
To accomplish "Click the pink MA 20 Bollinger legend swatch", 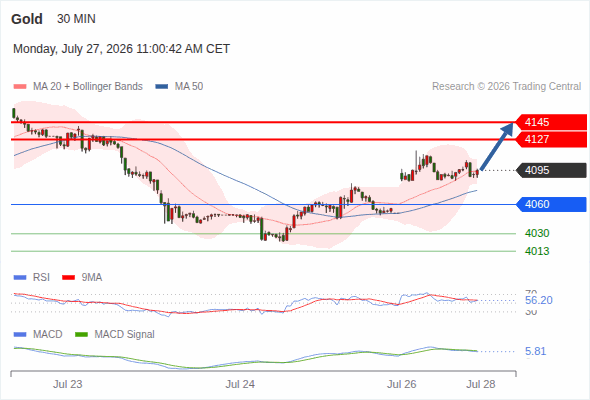I will tap(20, 87).
